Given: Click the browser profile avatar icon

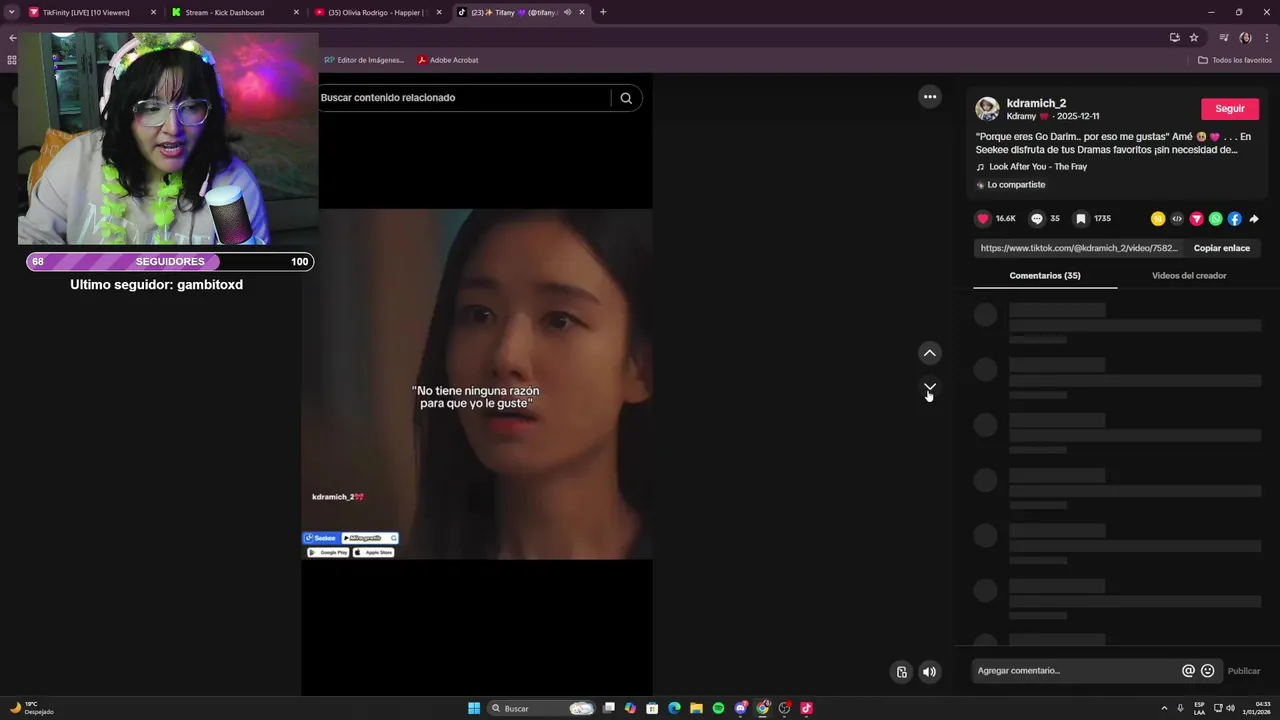Looking at the screenshot, I should 1245,38.
